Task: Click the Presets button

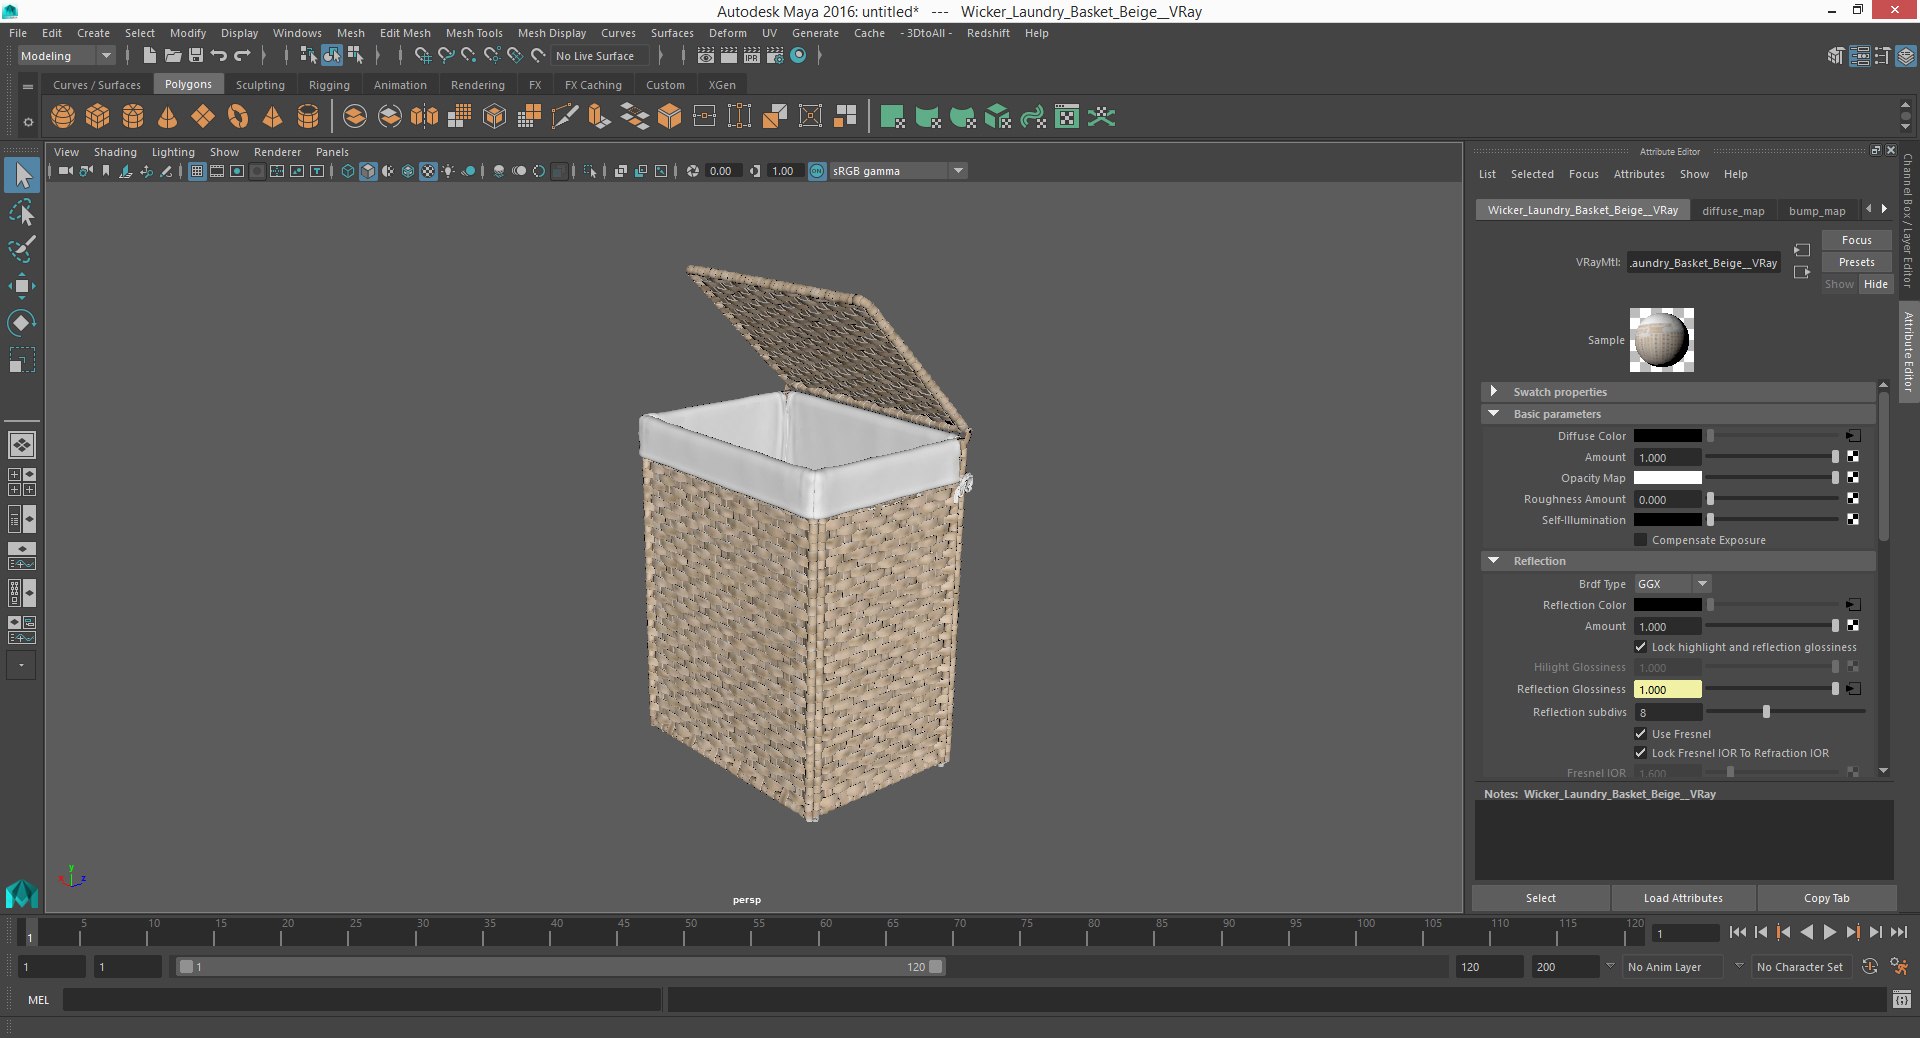Action: [1856, 262]
